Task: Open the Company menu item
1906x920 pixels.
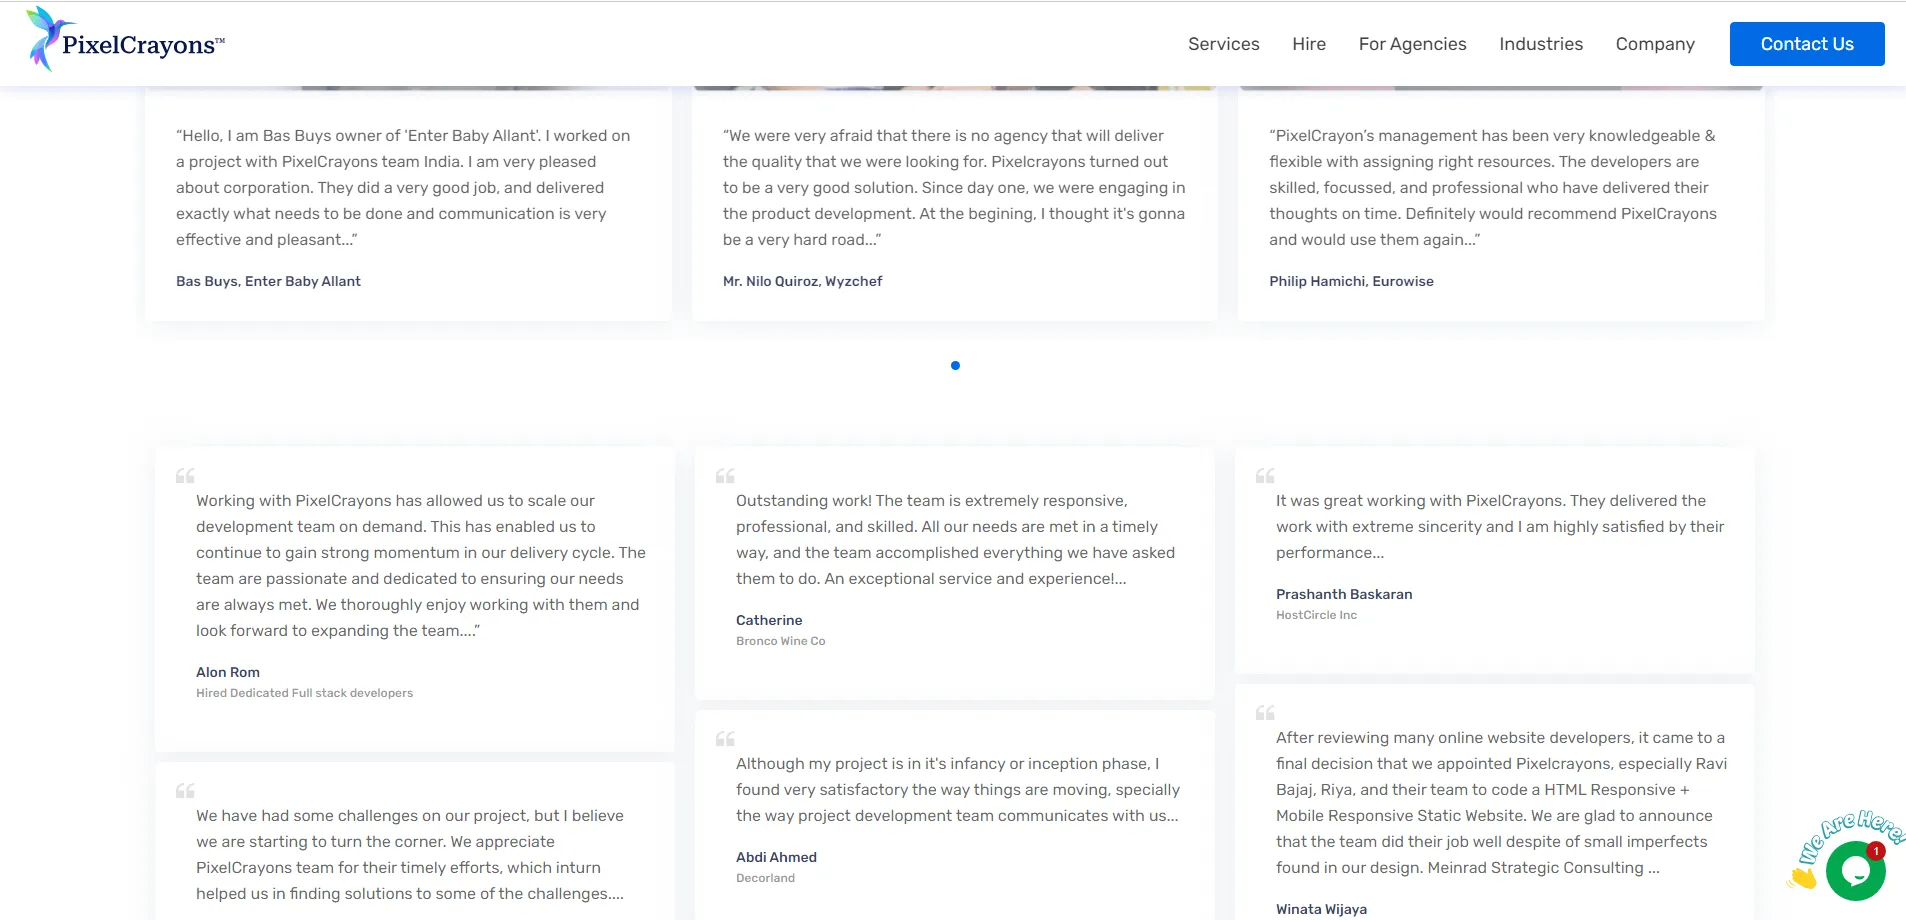Action: 1654,44
